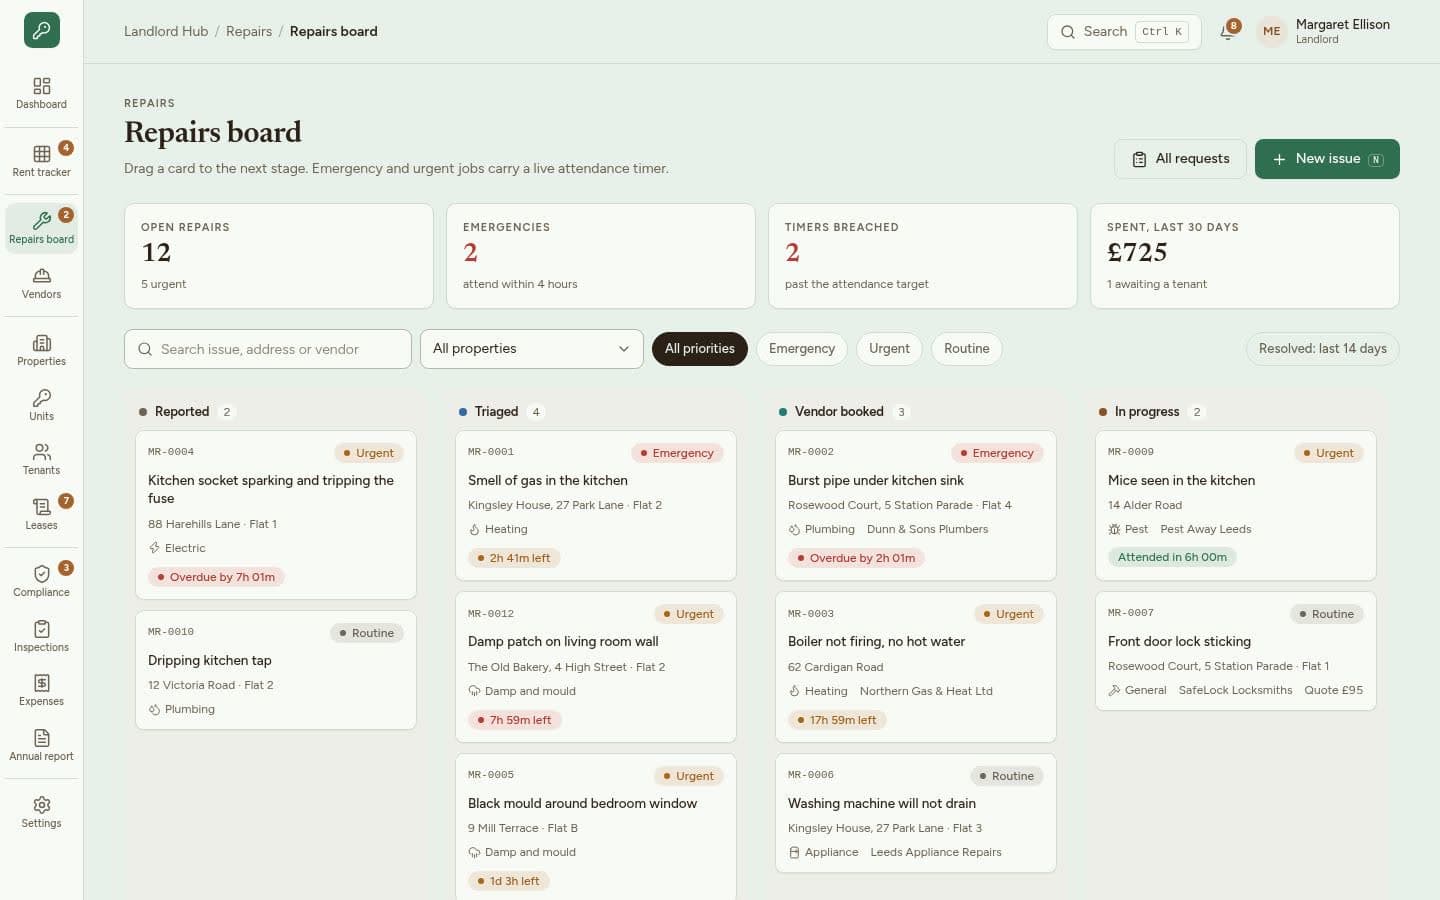
Task: Focus the search issue, address or vendor field
Action: pyautogui.click(x=268, y=349)
